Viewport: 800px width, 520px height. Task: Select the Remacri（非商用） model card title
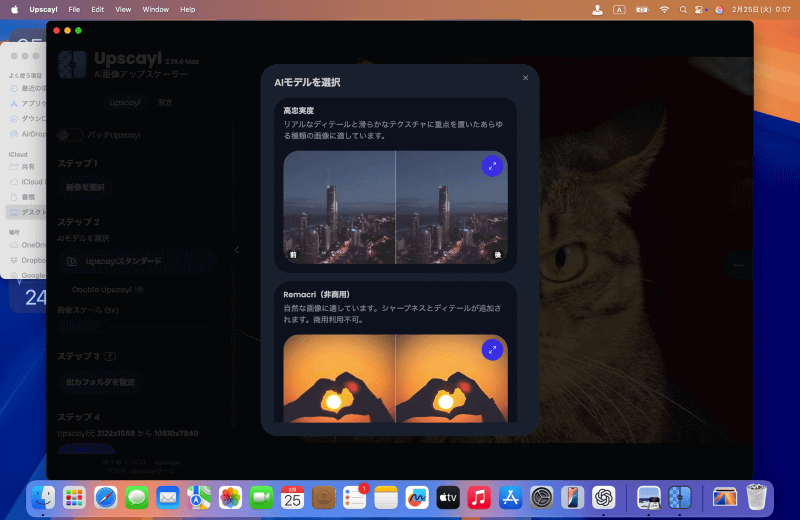click(316, 294)
